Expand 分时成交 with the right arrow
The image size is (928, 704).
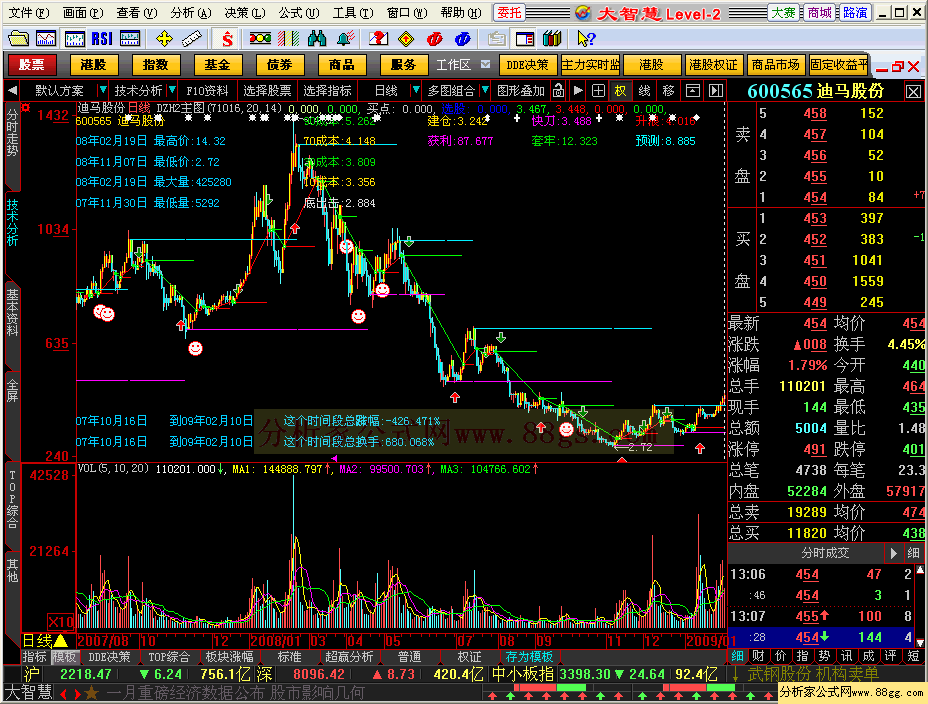893,553
